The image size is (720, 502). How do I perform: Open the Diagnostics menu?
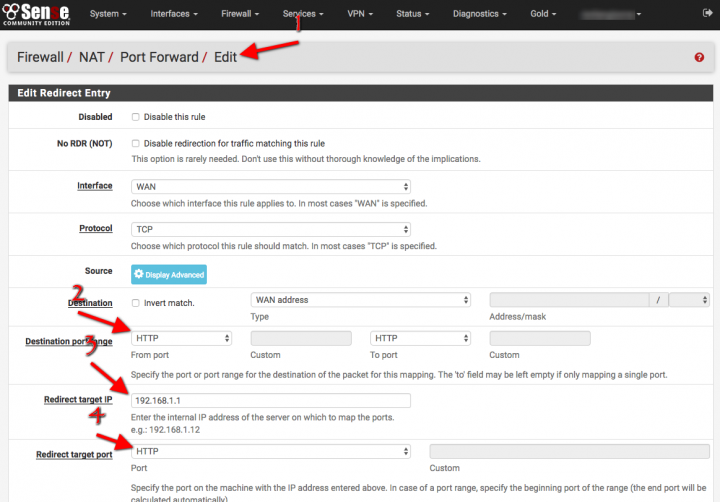[x=480, y=14]
